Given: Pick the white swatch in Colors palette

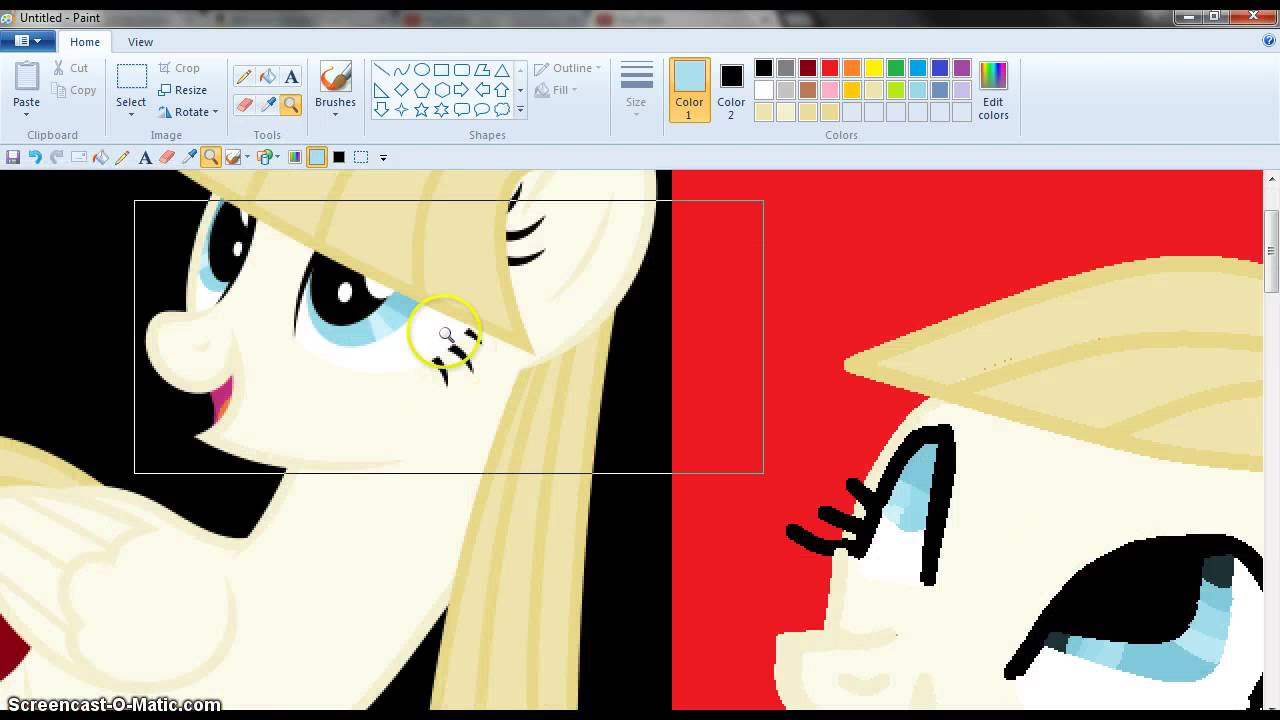Looking at the screenshot, I should click(764, 90).
